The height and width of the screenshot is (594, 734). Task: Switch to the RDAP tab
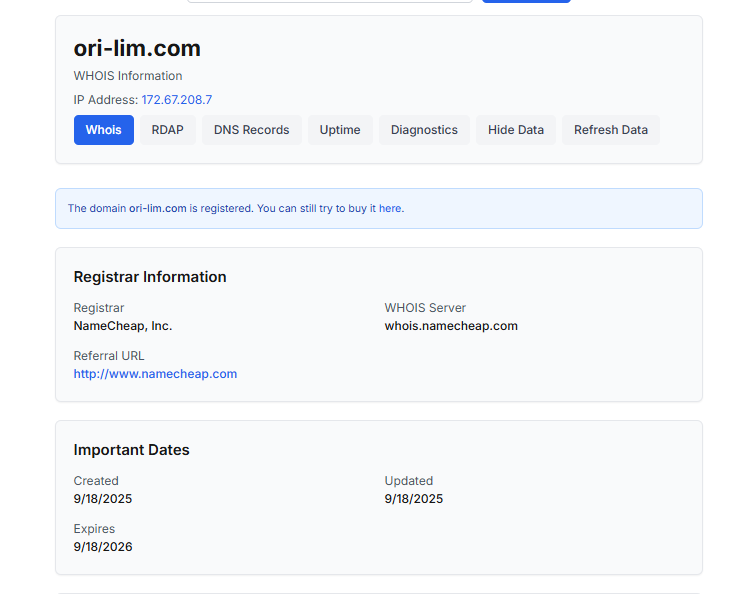pyautogui.click(x=168, y=130)
